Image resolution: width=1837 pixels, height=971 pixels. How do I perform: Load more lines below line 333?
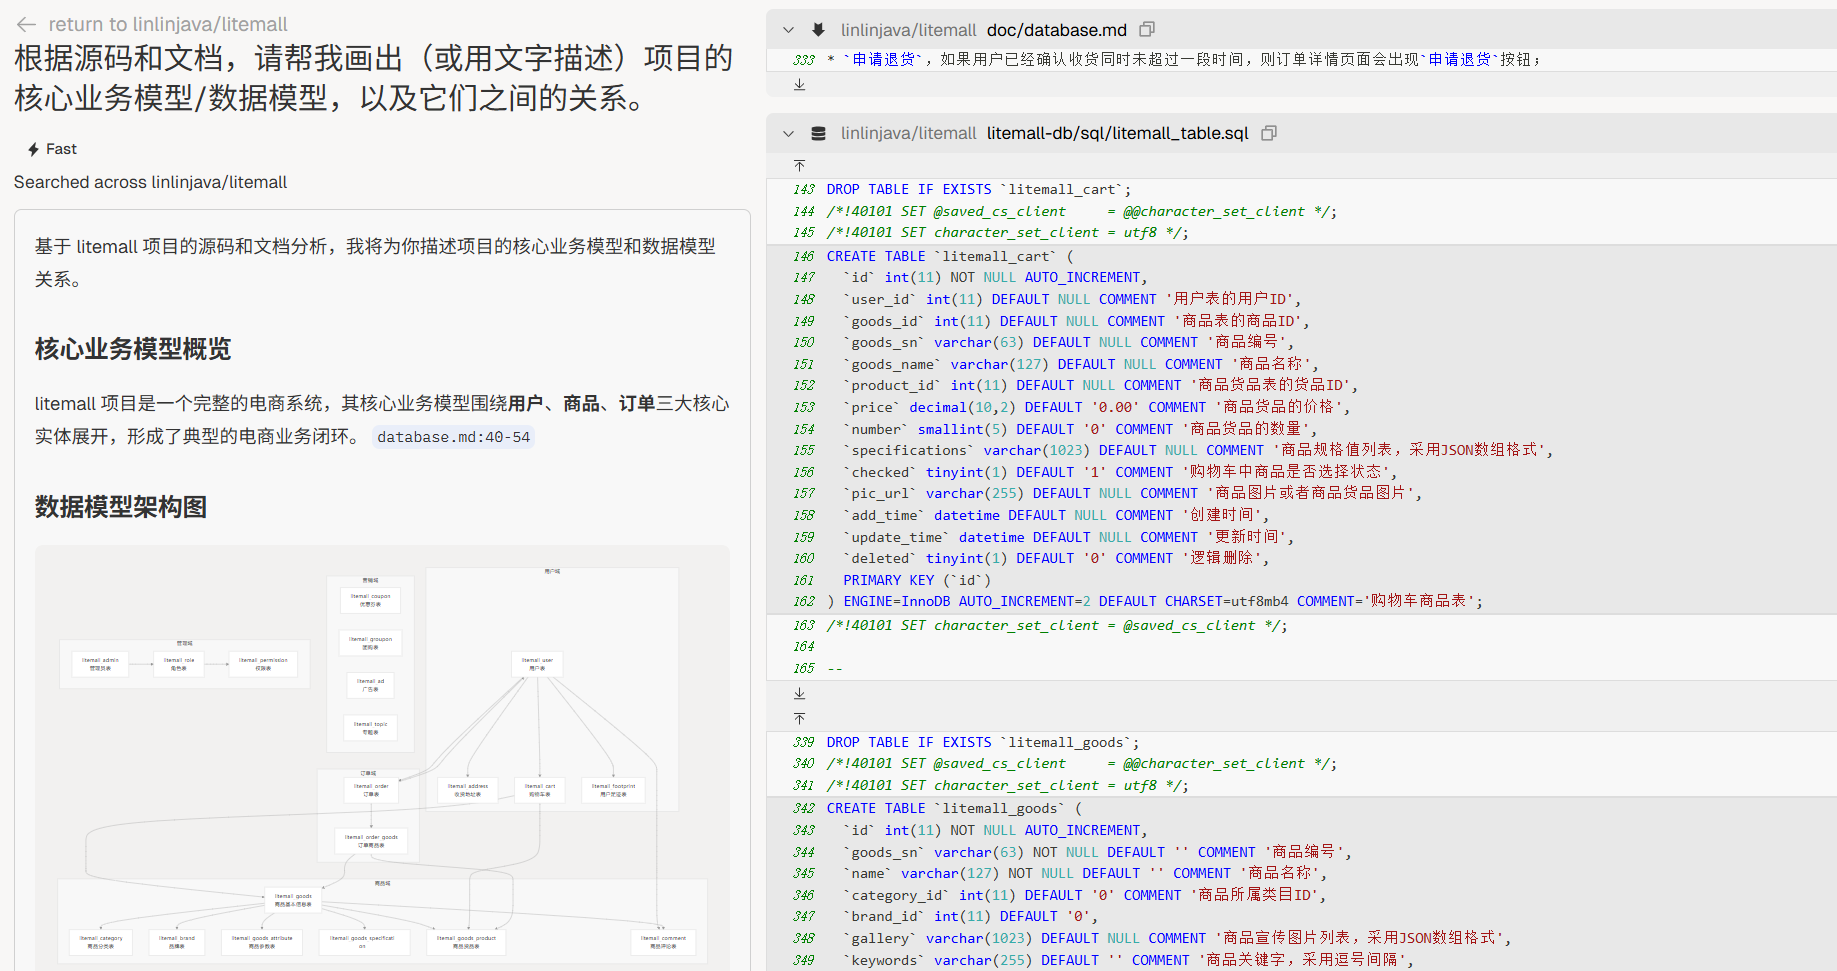[799, 85]
